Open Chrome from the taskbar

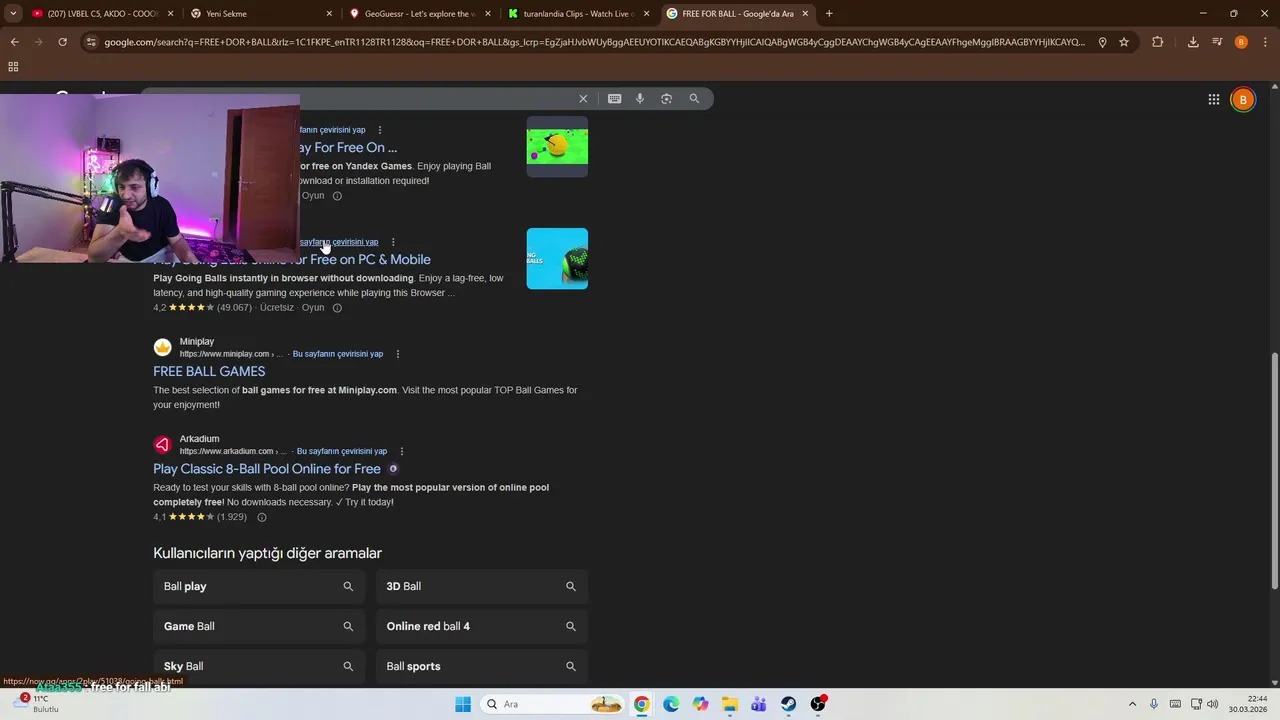click(641, 704)
